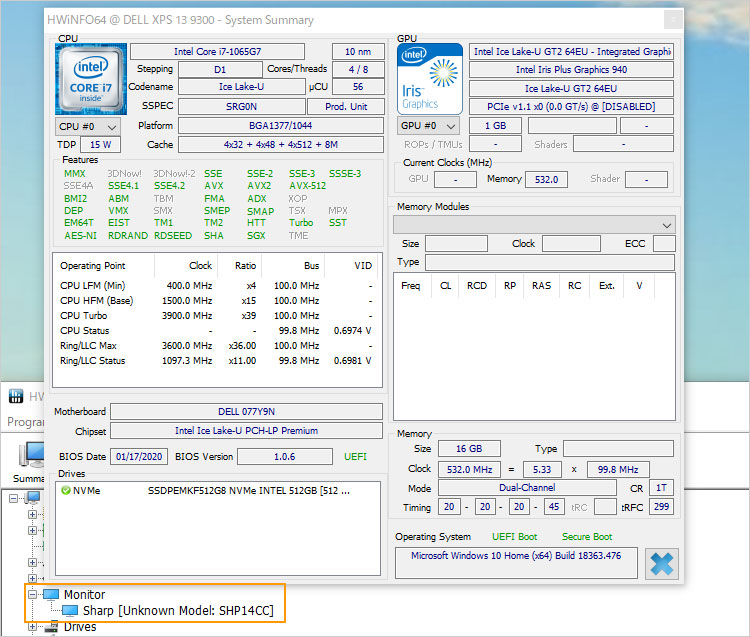The width and height of the screenshot is (750, 637).
Task: Click the VID column header
Action: [351, 266]
